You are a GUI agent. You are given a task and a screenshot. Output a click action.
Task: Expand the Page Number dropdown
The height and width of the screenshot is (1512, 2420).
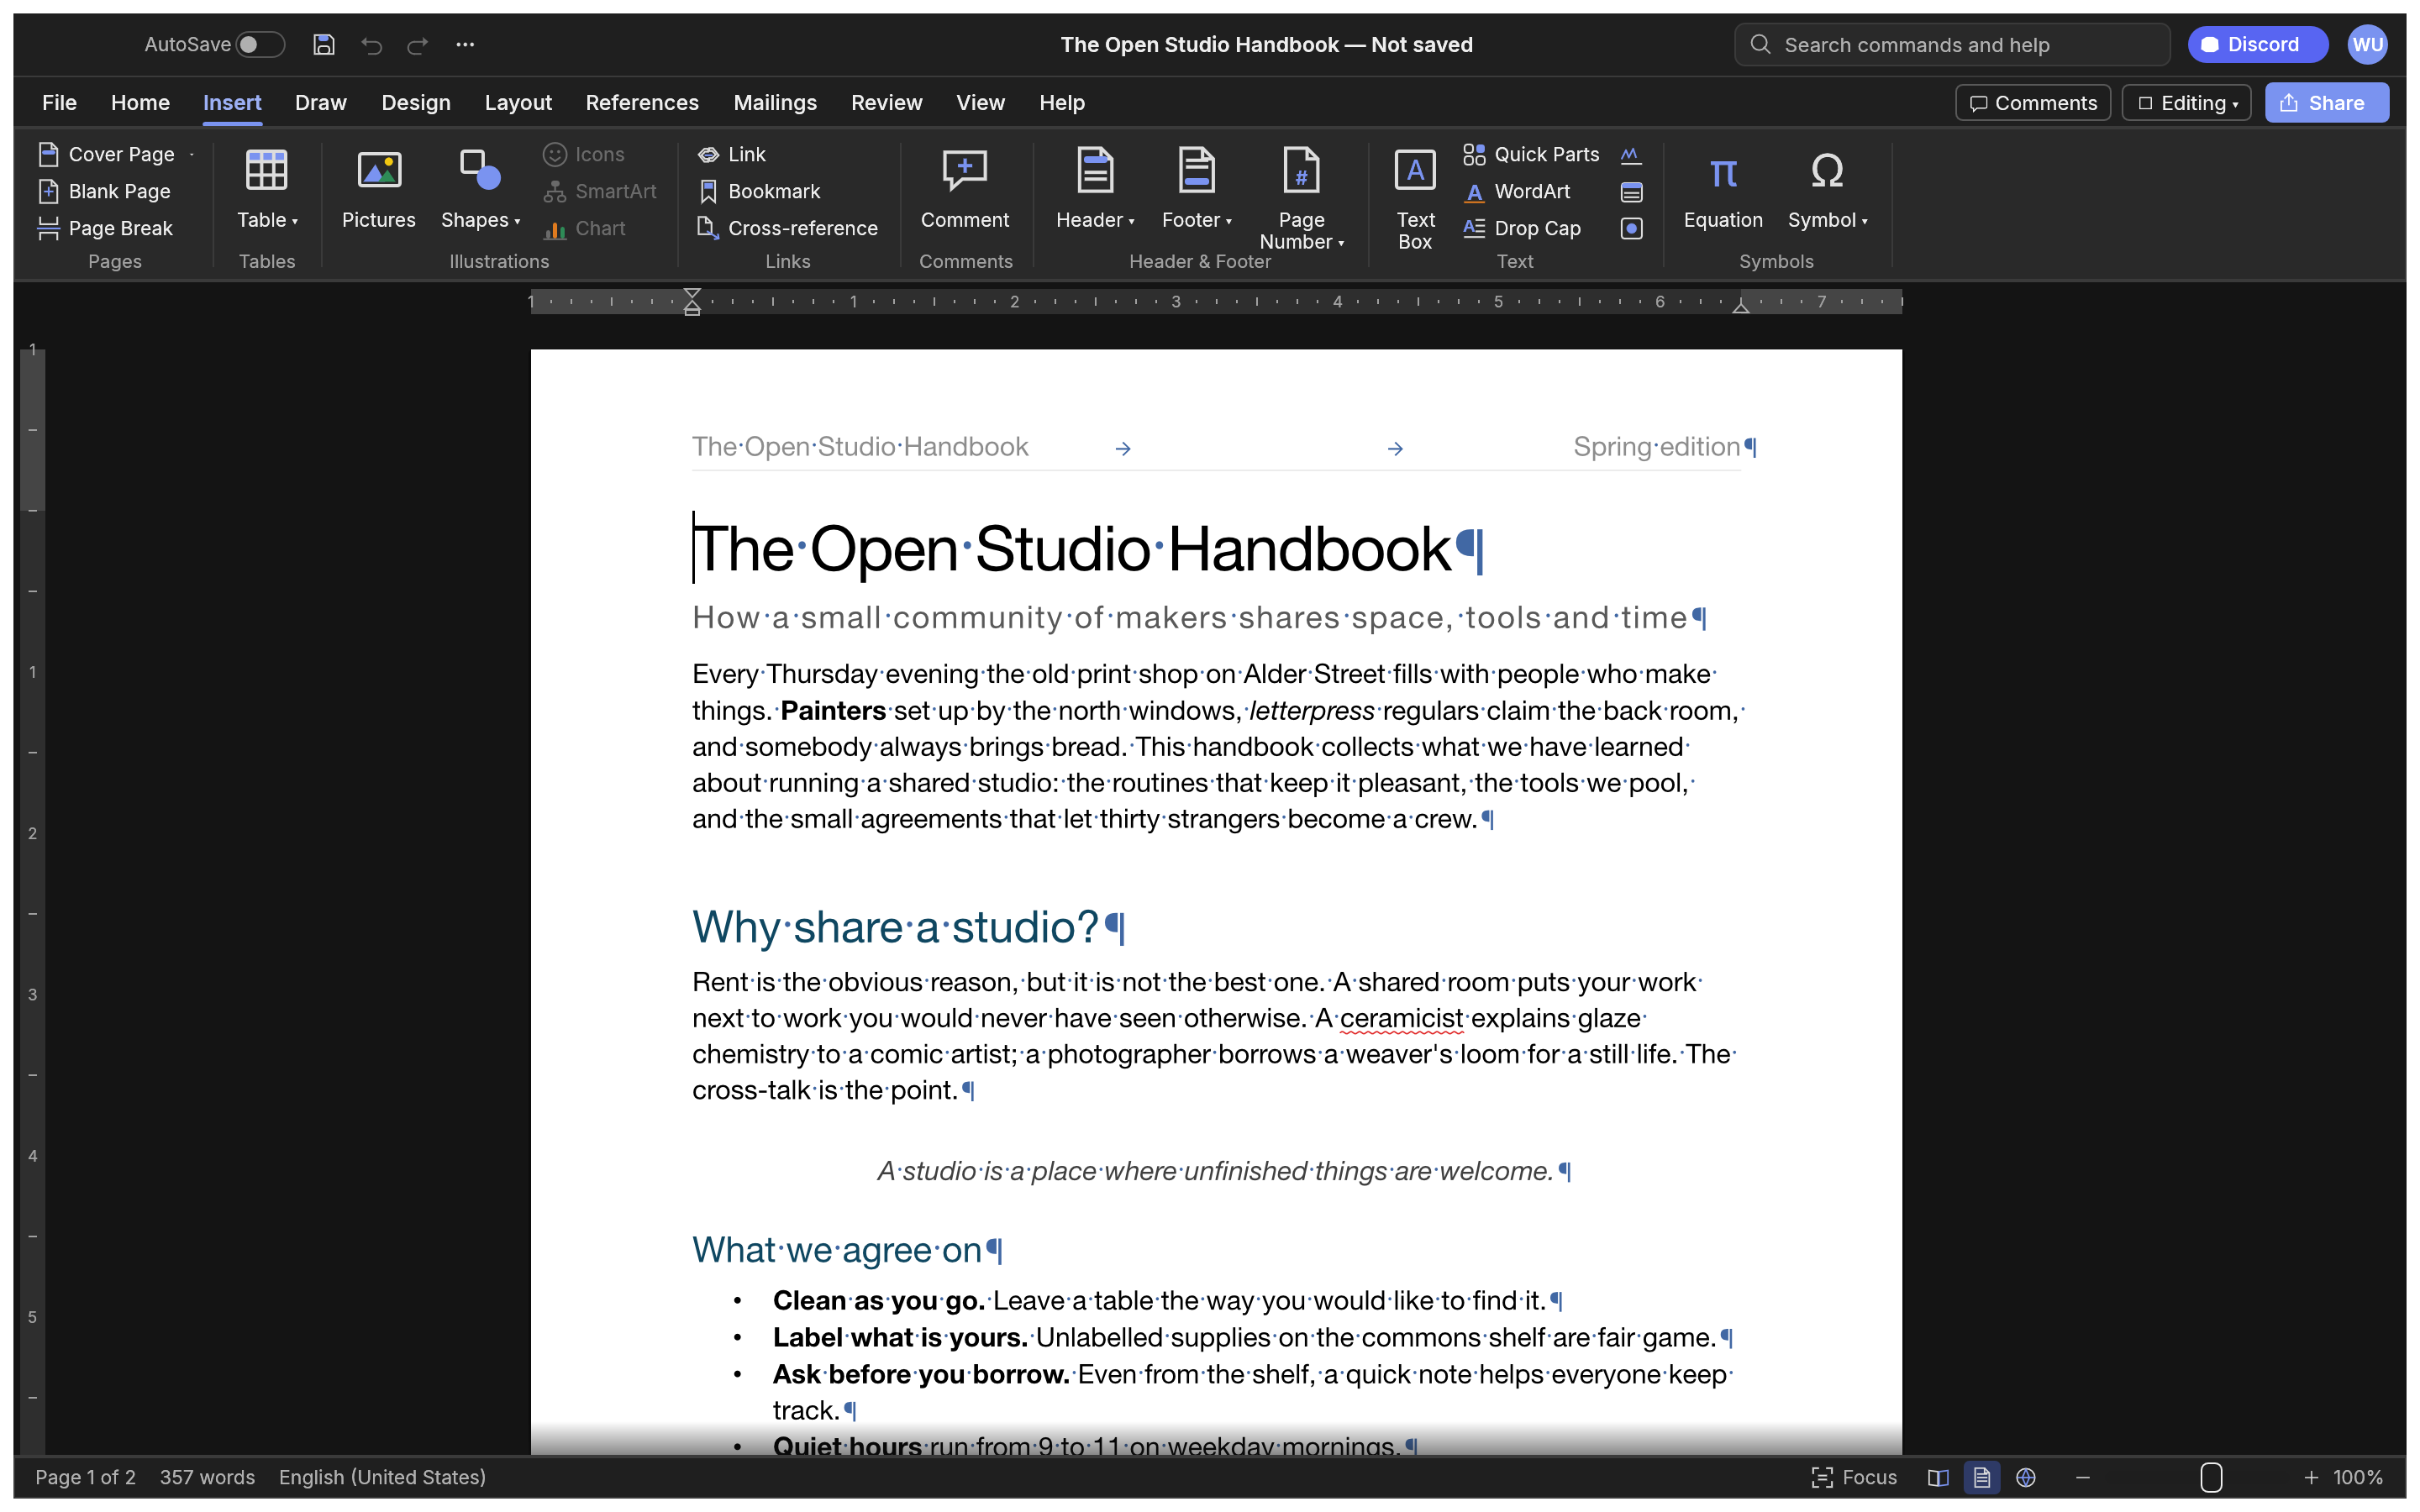click(x=1301, y=199)
